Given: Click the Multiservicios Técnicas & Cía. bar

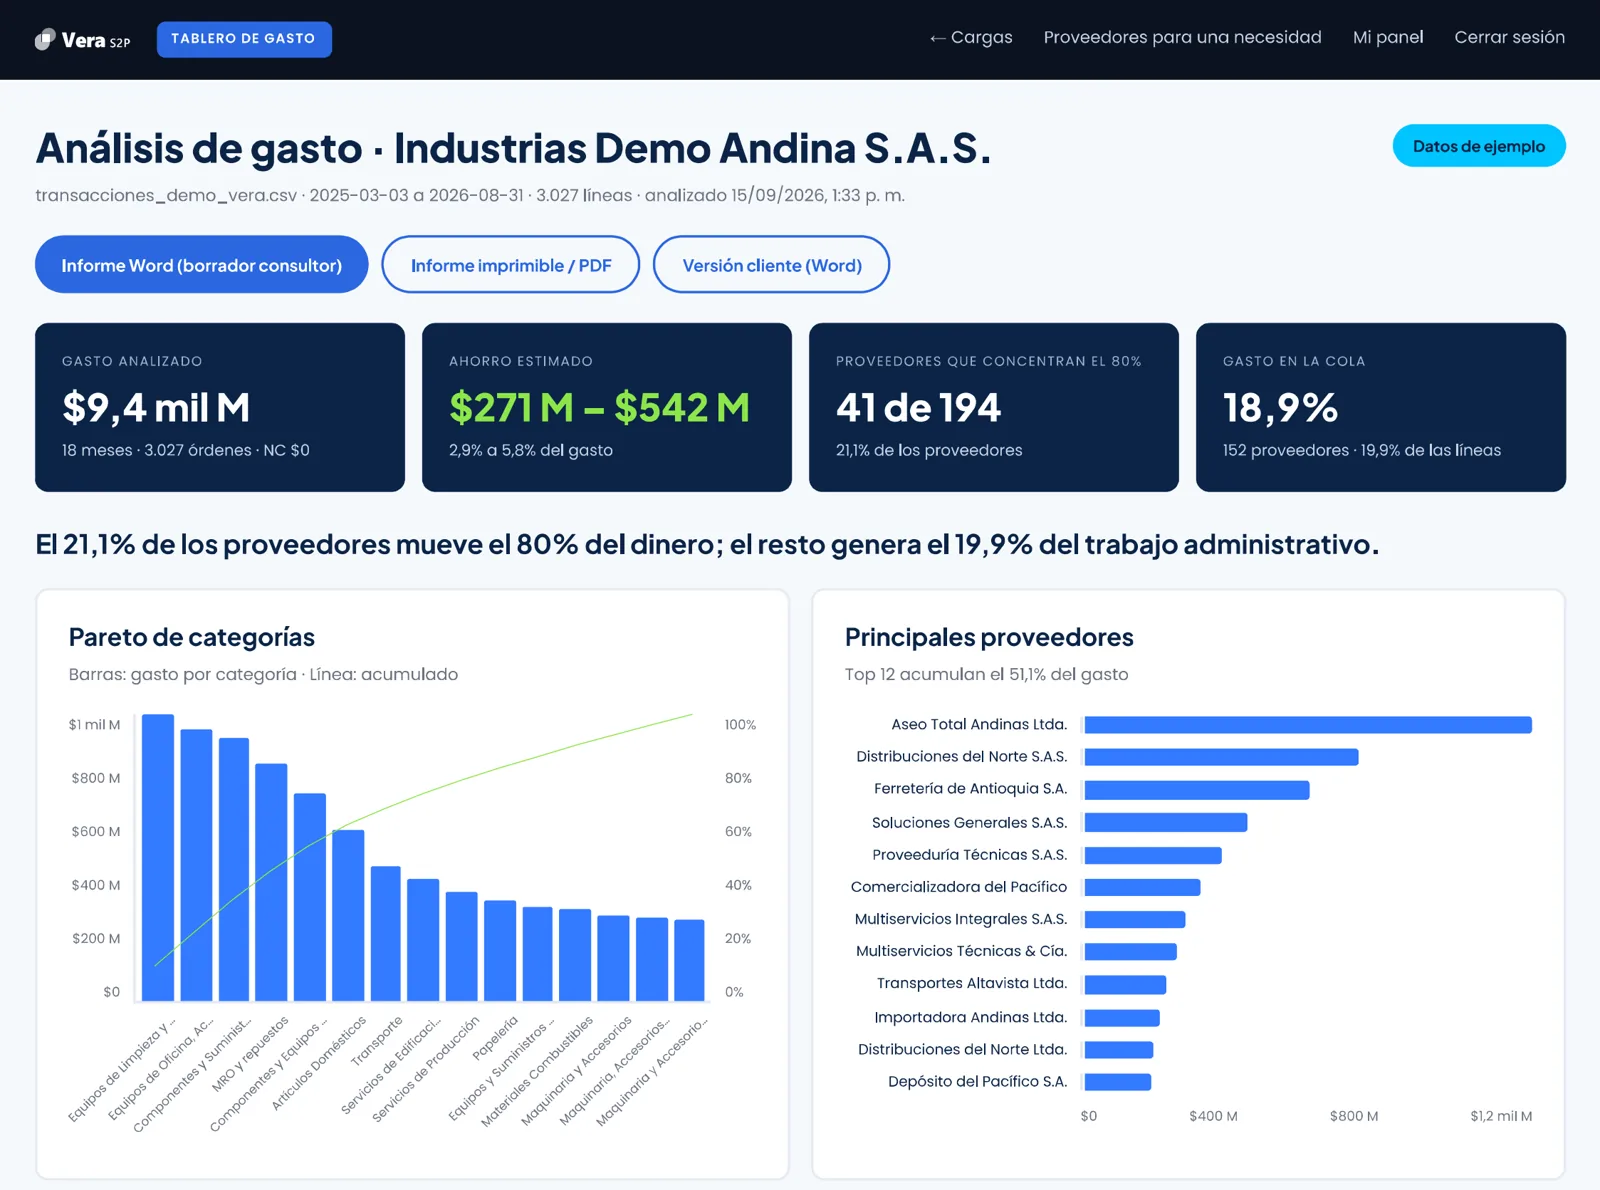Looking at the screenshot, I should tap(1131, 951).
